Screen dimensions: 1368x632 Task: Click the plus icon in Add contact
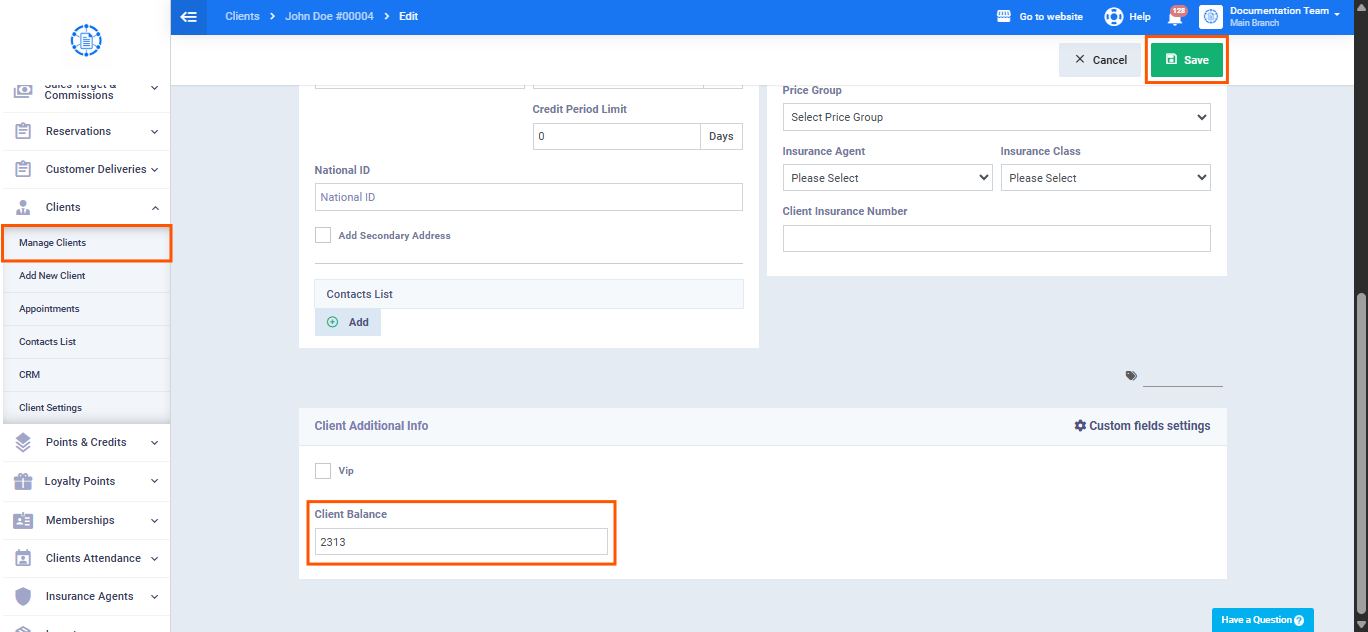(333, 322)
